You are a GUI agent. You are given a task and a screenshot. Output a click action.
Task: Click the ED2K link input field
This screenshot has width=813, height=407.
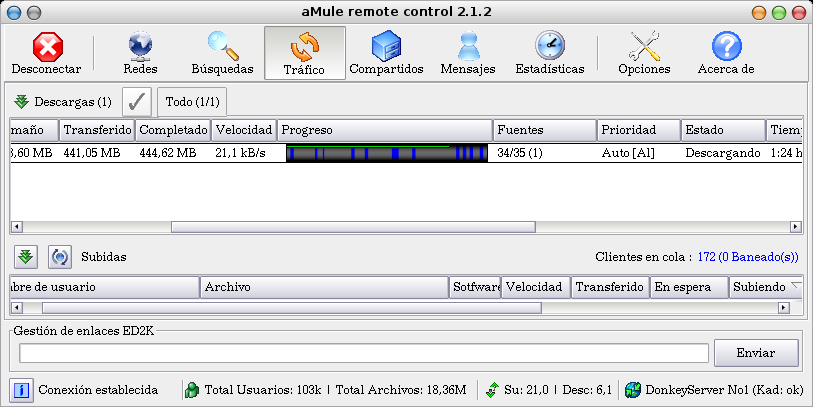(364, 353)
